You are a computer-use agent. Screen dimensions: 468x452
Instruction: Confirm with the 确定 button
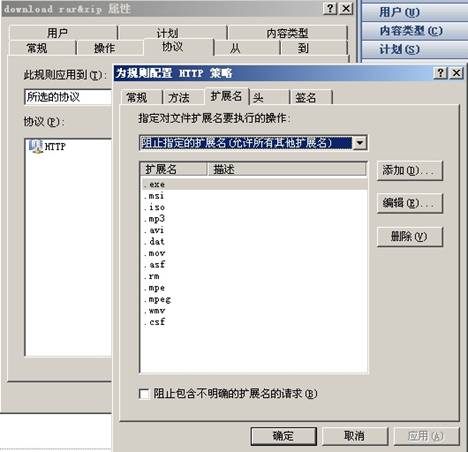point(283,435)
